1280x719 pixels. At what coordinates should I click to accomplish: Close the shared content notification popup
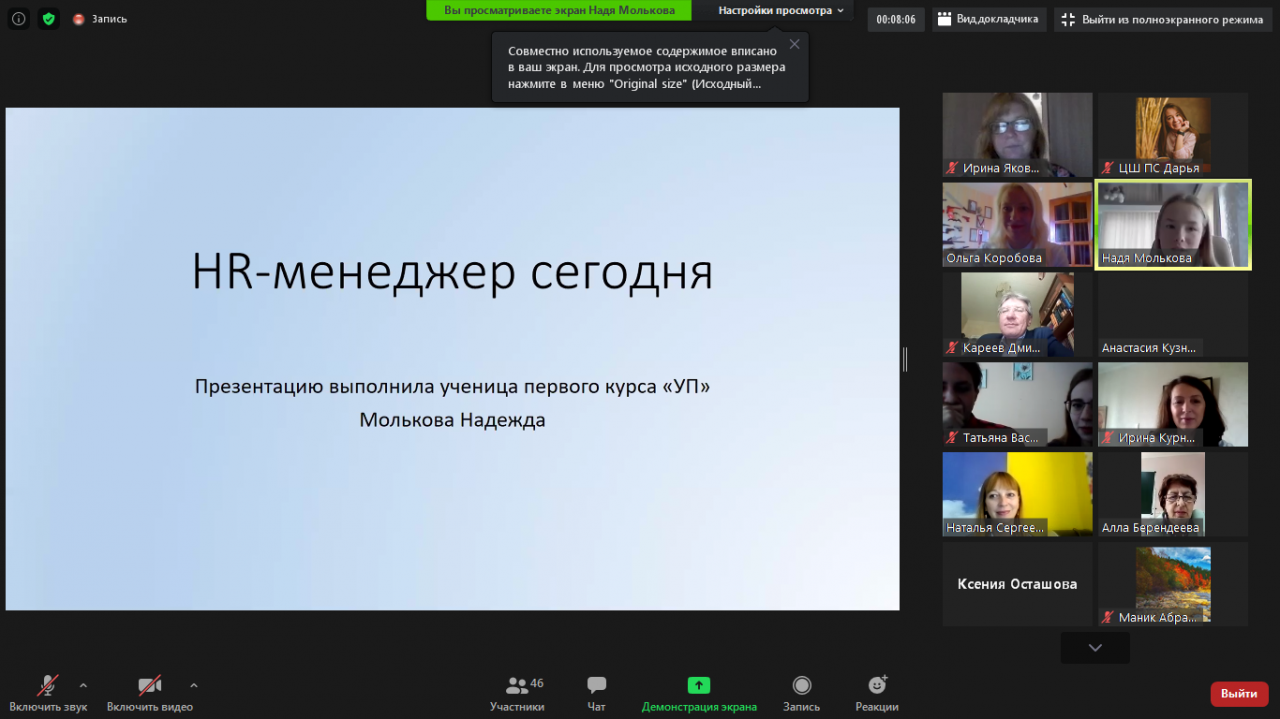tap(794, 44)
